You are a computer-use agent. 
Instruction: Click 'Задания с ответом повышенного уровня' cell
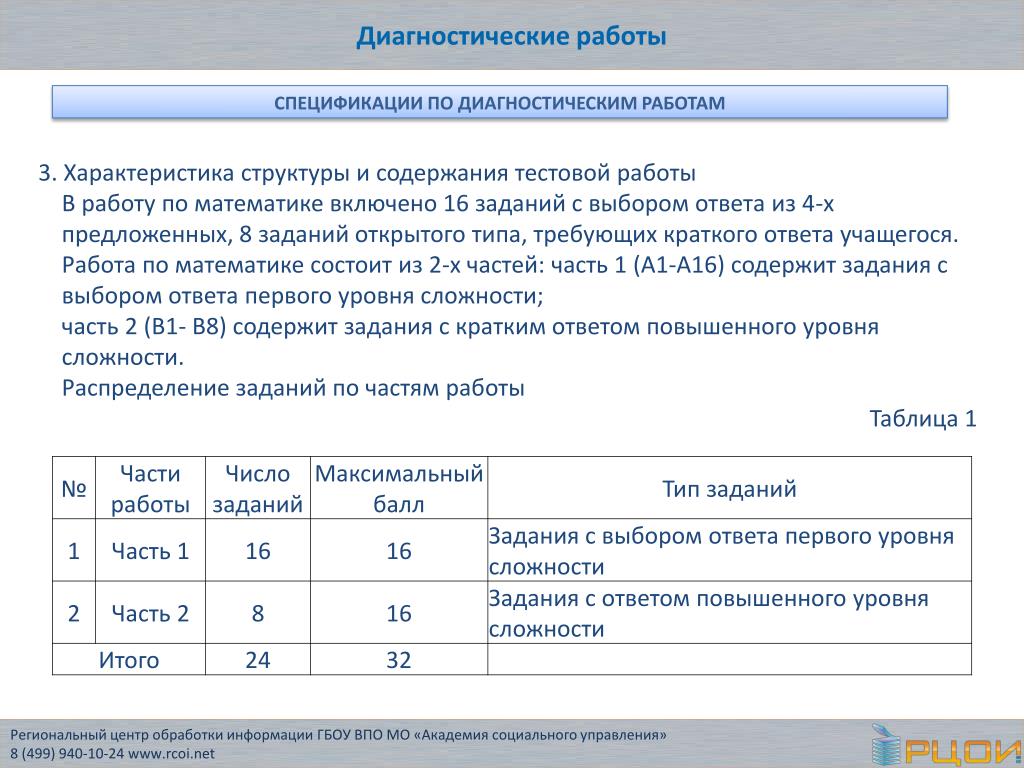(x=729, y=613)
